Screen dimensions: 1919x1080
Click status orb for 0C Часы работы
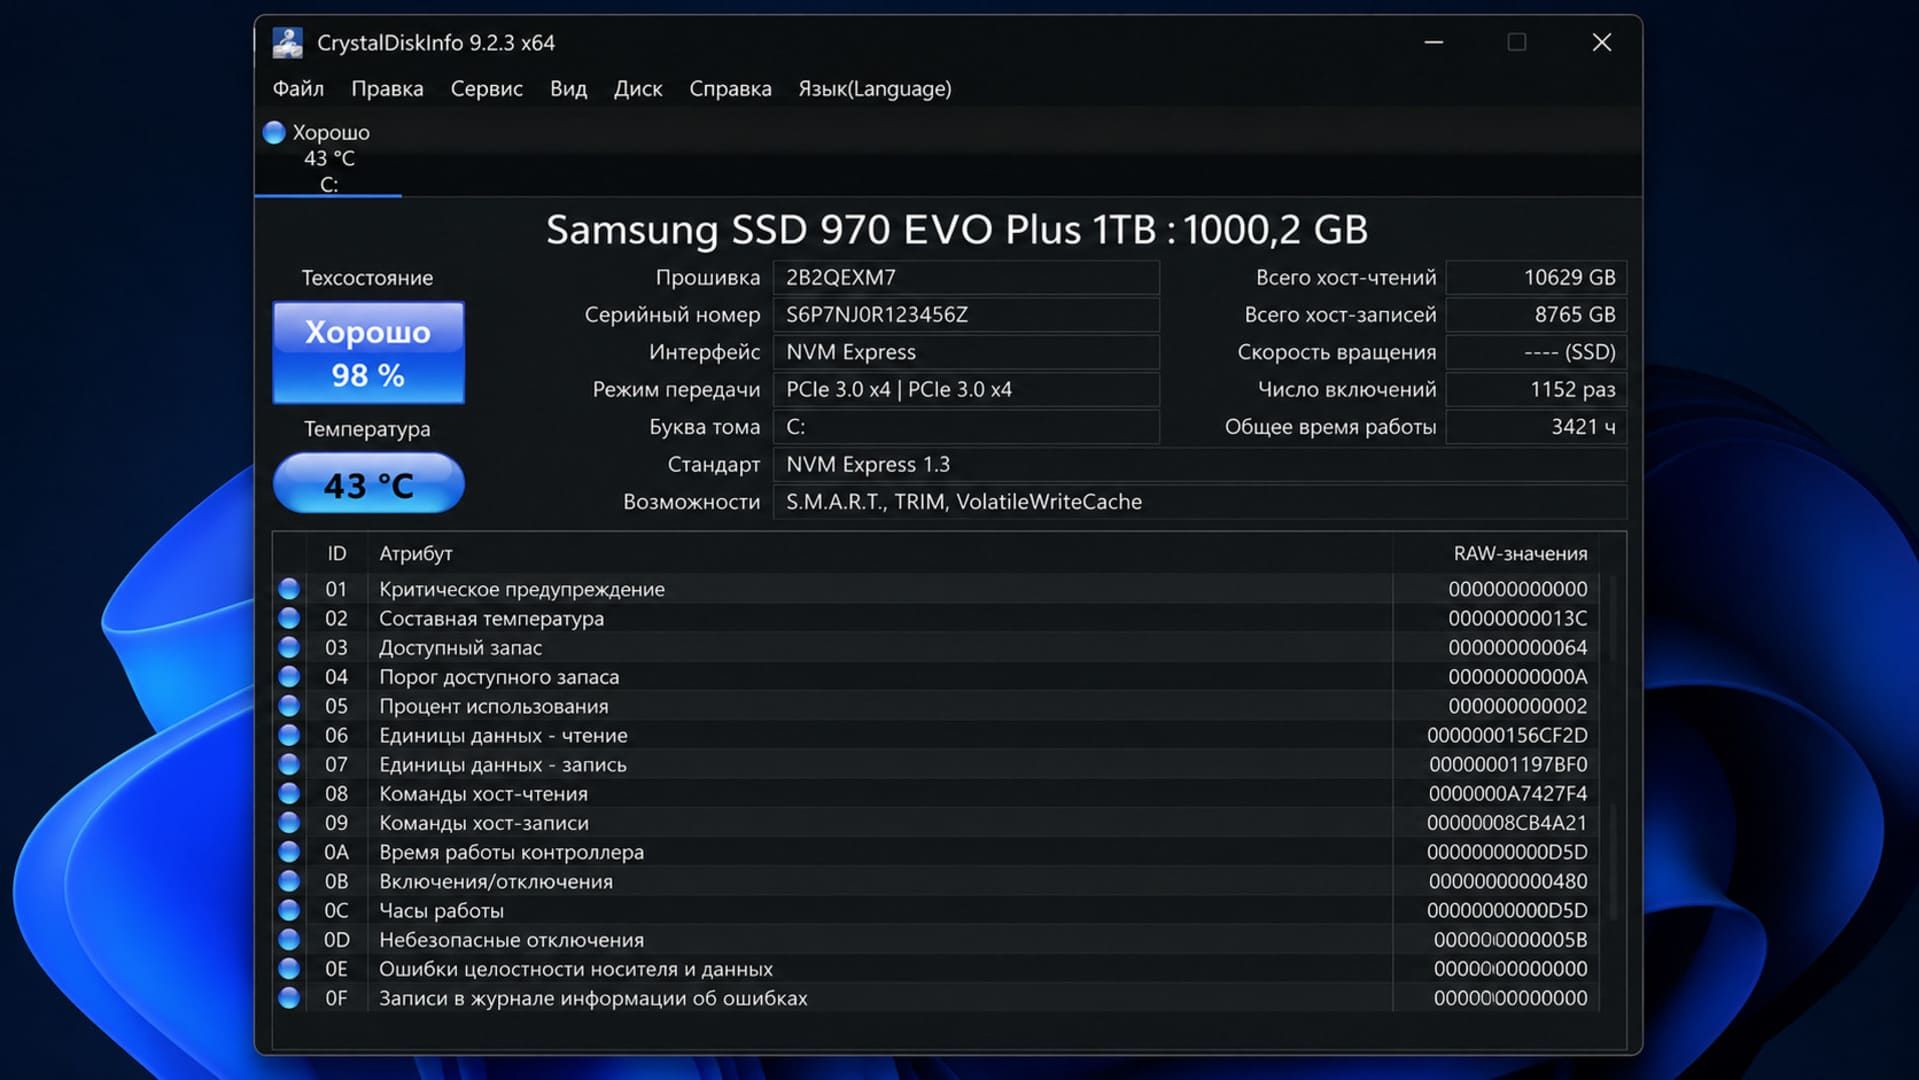(289, 911)
